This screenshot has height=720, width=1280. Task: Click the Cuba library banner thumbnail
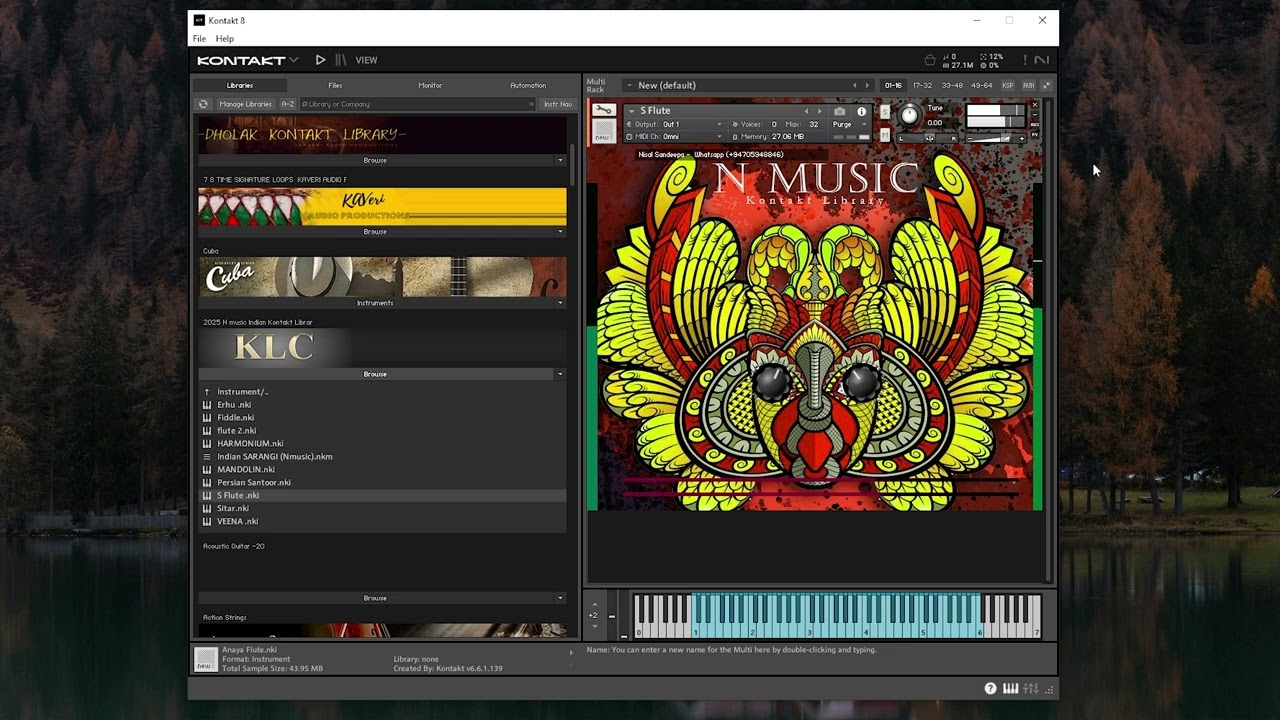[x=382, y=277]
